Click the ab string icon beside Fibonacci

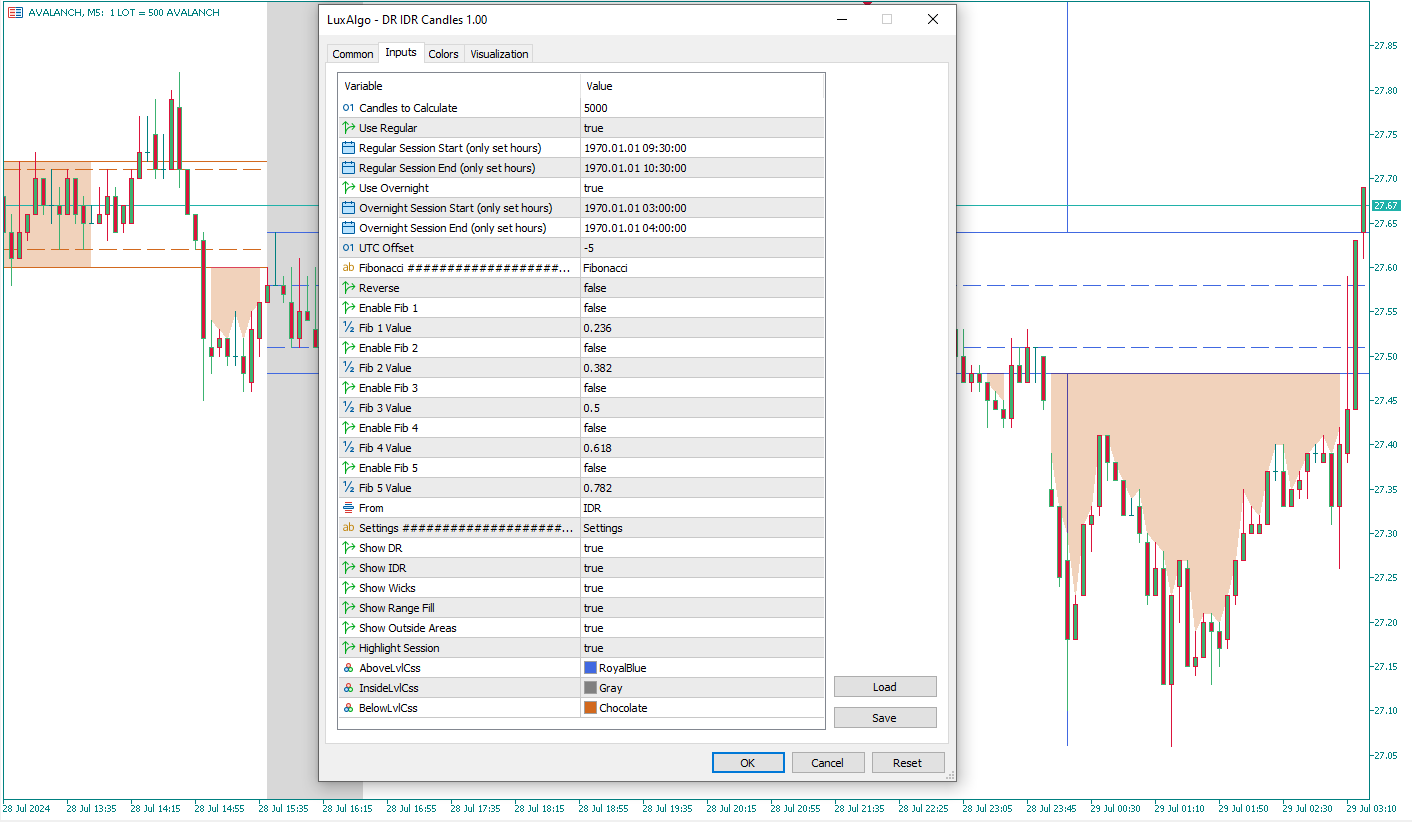point(348,268)
